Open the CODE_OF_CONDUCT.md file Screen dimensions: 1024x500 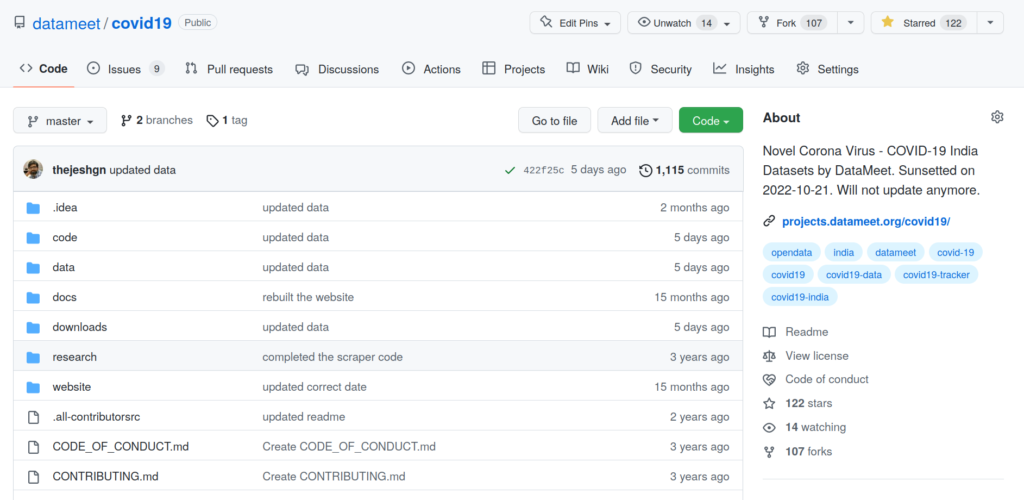click(121, 446)
